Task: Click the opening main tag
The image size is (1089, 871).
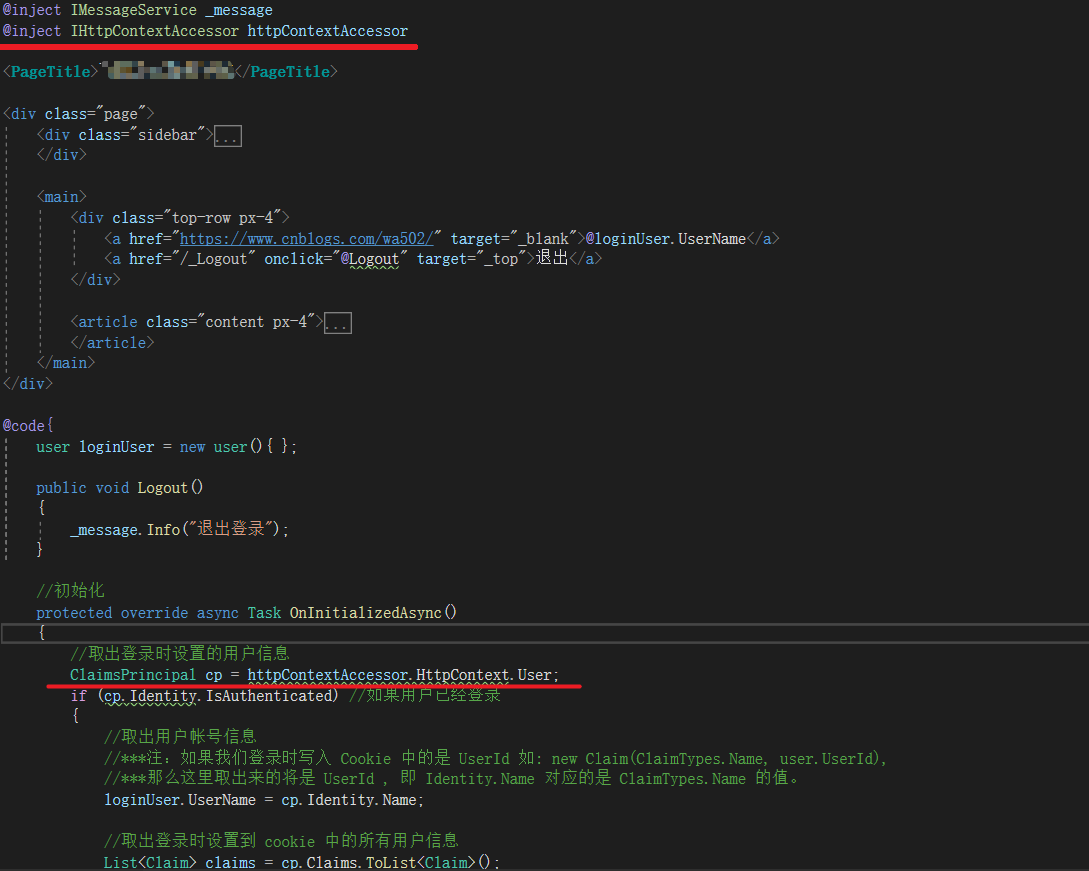Action: tap(62, 197)
